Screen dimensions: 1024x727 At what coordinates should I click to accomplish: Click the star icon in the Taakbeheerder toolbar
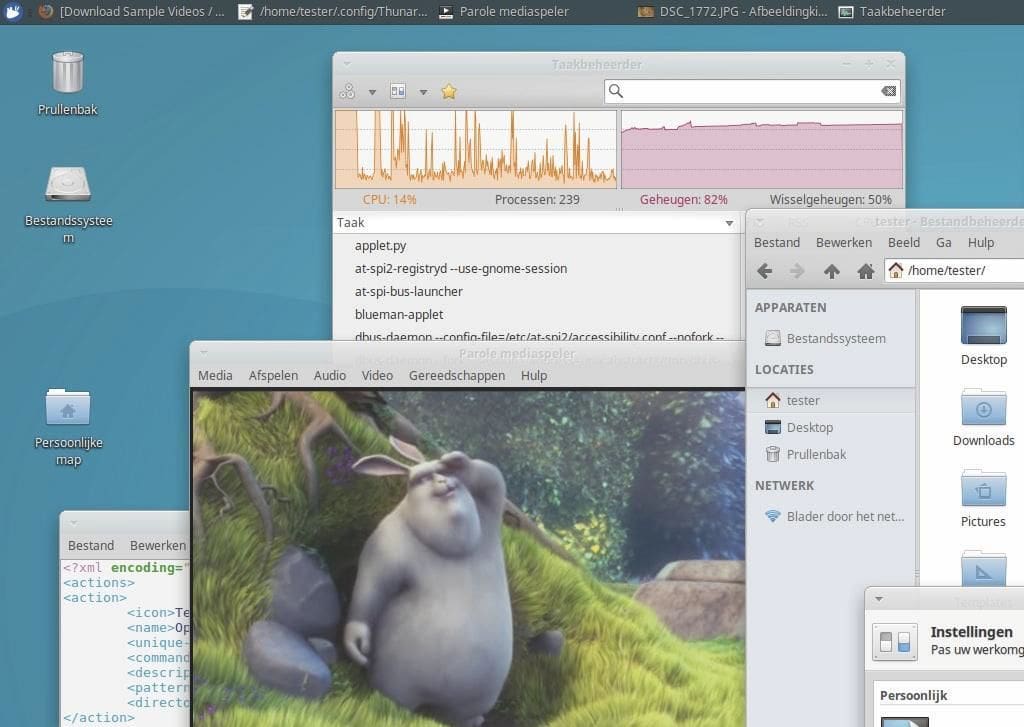point(448,91)
